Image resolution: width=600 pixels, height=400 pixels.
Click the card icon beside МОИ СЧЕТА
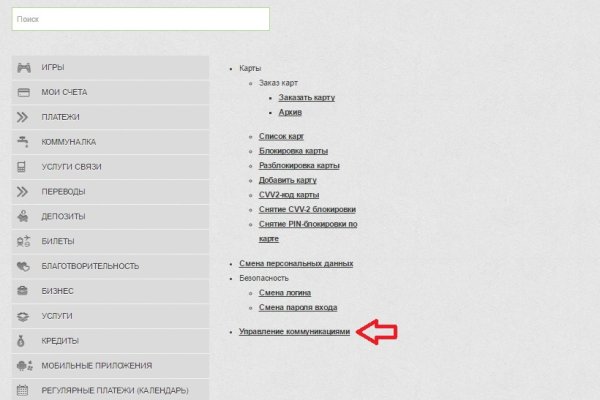pyautogui.click(x=22, y=92)
